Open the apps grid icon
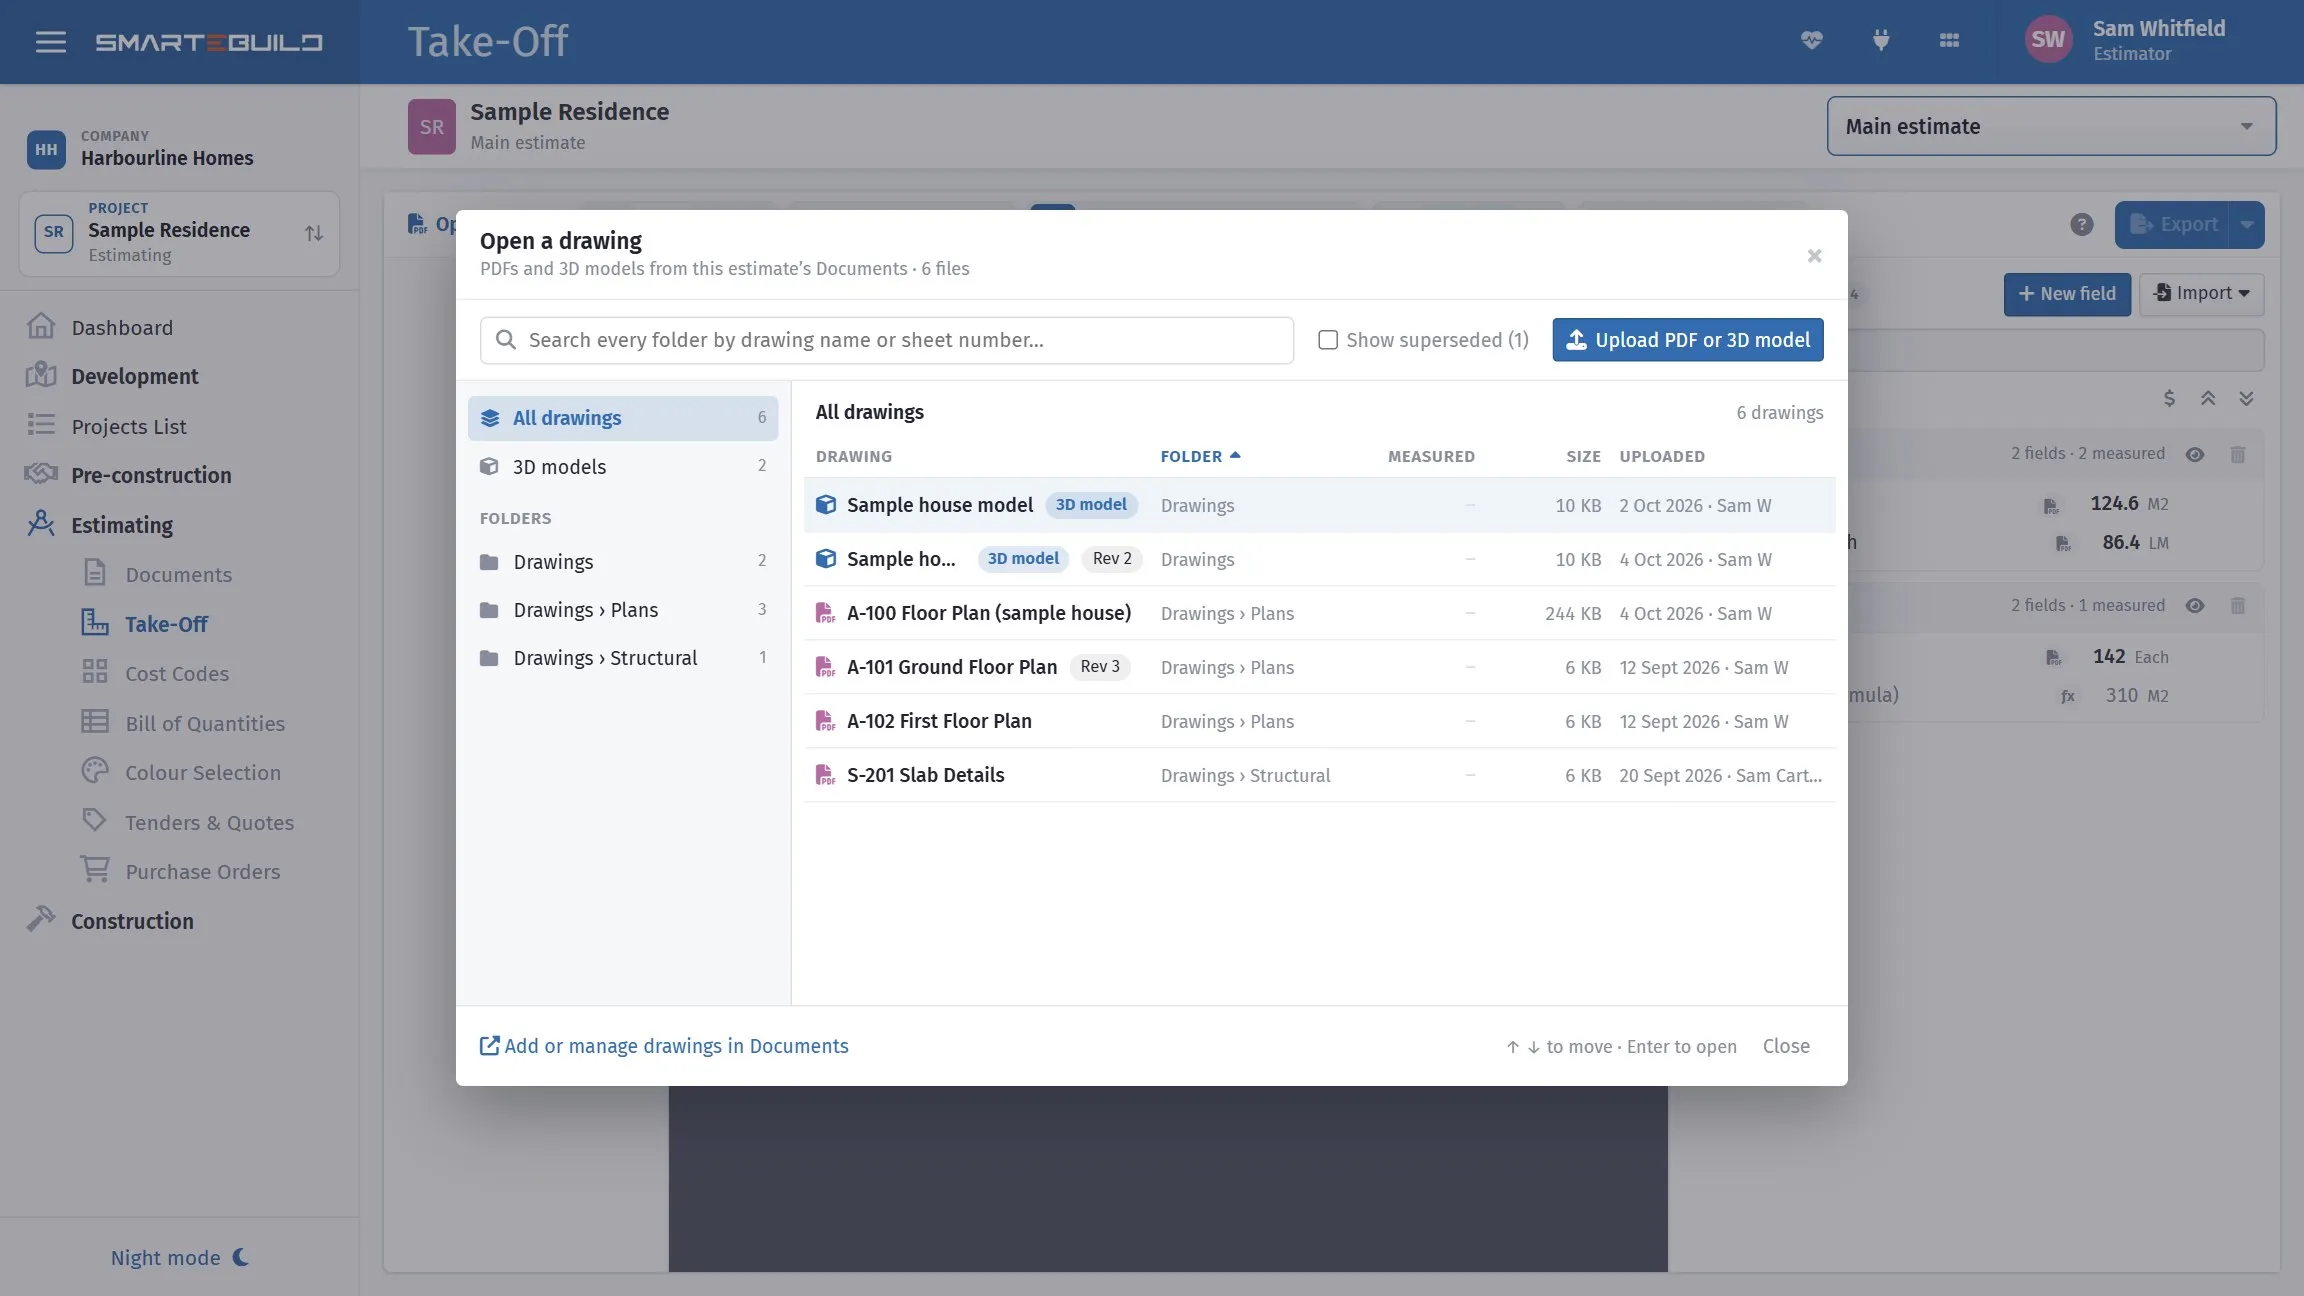This screenshot has width=2304, height=1296. point(1949,40)
